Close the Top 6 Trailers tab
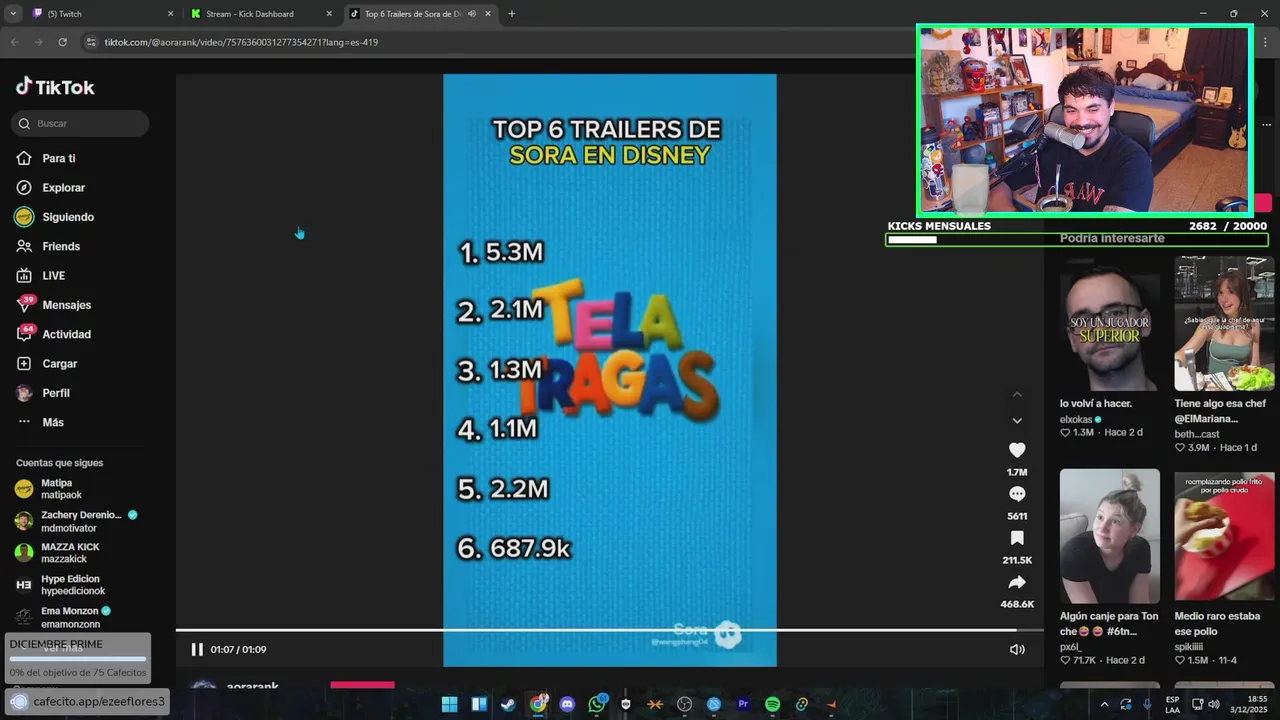1280x720 pixels. pyautogui.click(x=488, y=14)
